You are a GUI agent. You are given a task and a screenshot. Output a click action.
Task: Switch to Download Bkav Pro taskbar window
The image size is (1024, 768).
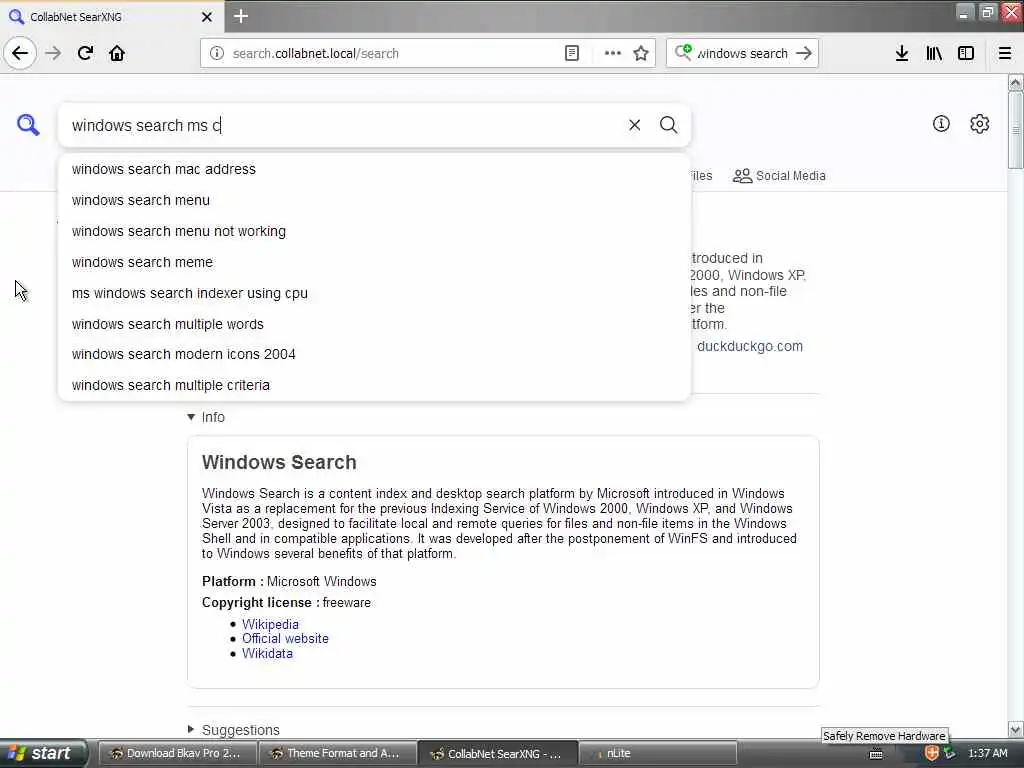coord(178,753)
